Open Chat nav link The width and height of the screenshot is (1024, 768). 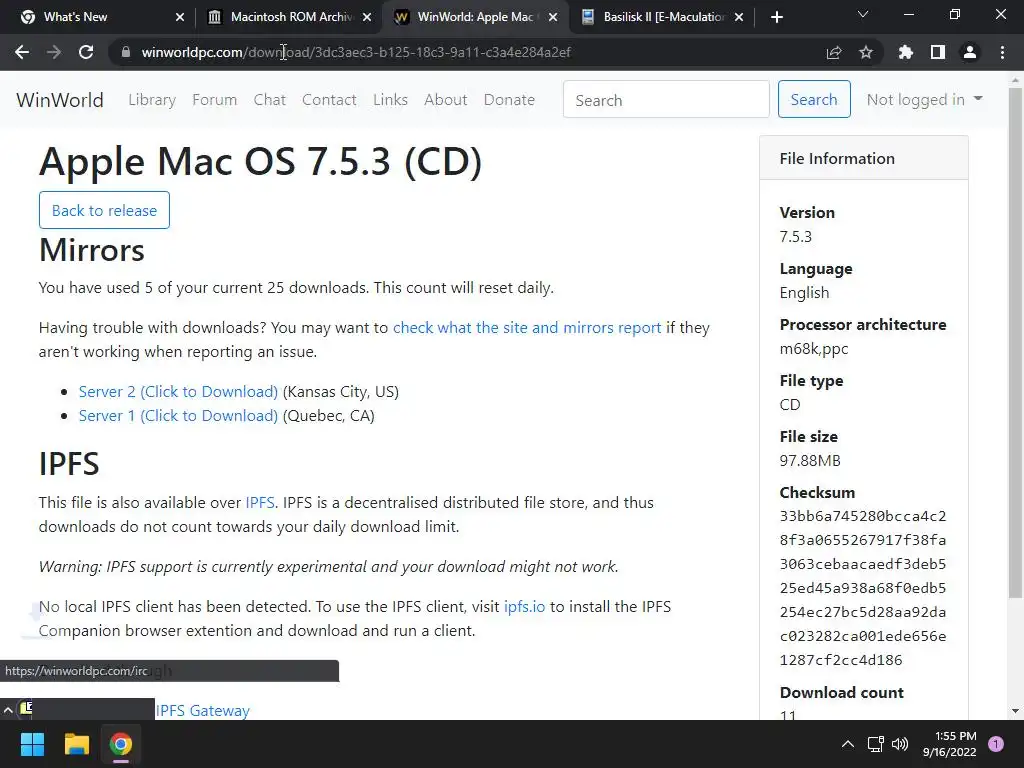coord(270,100)
